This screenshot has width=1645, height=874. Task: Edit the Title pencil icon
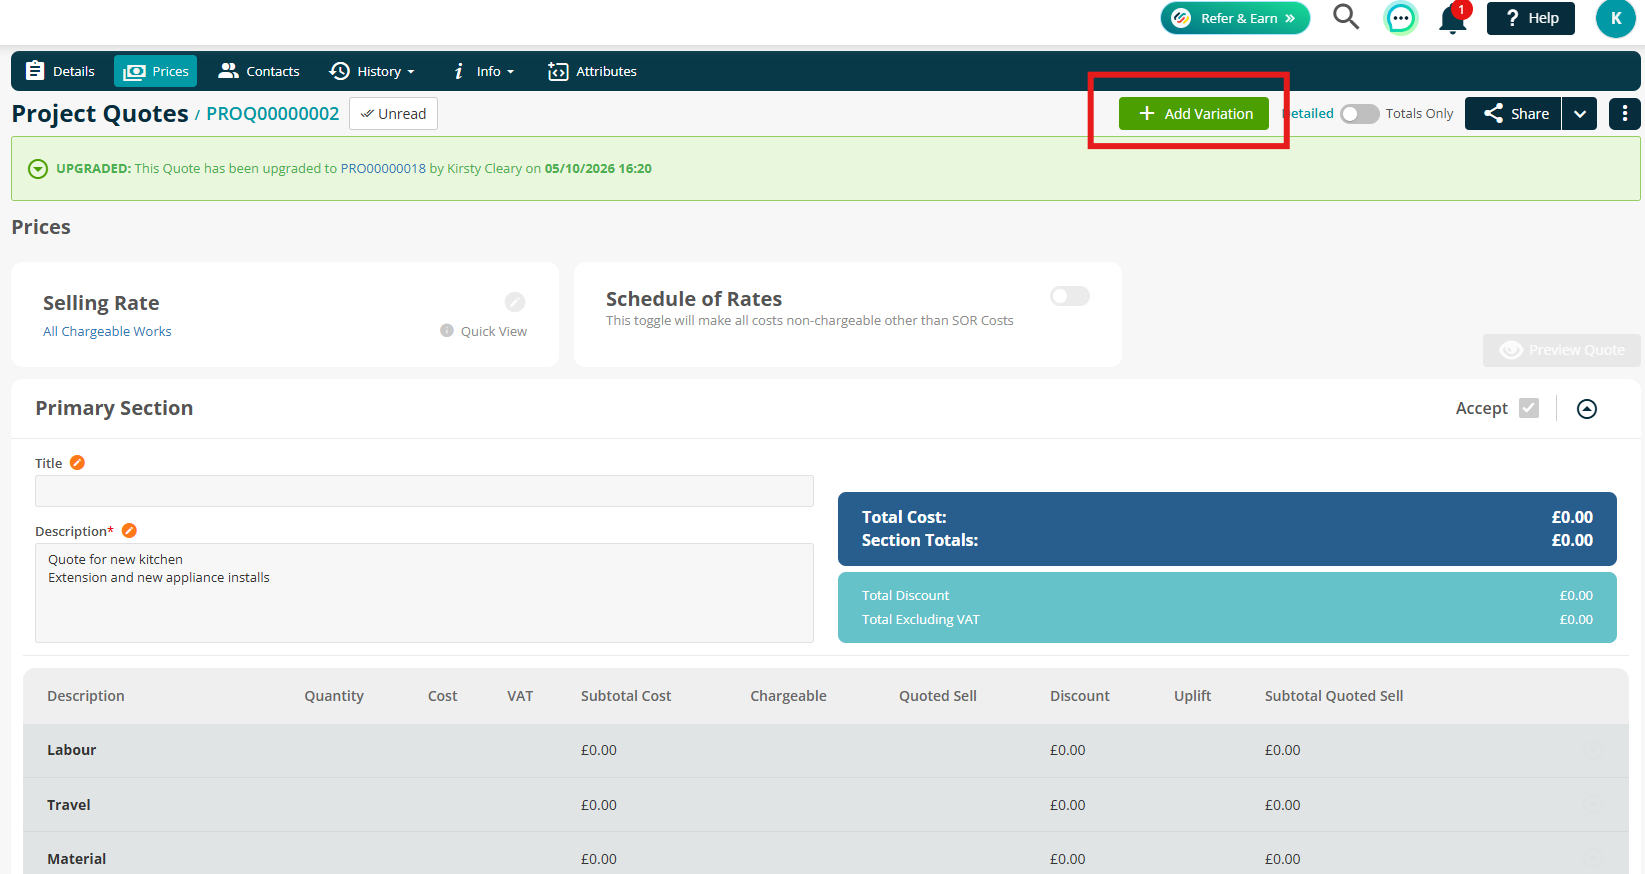tap(77, 463)
